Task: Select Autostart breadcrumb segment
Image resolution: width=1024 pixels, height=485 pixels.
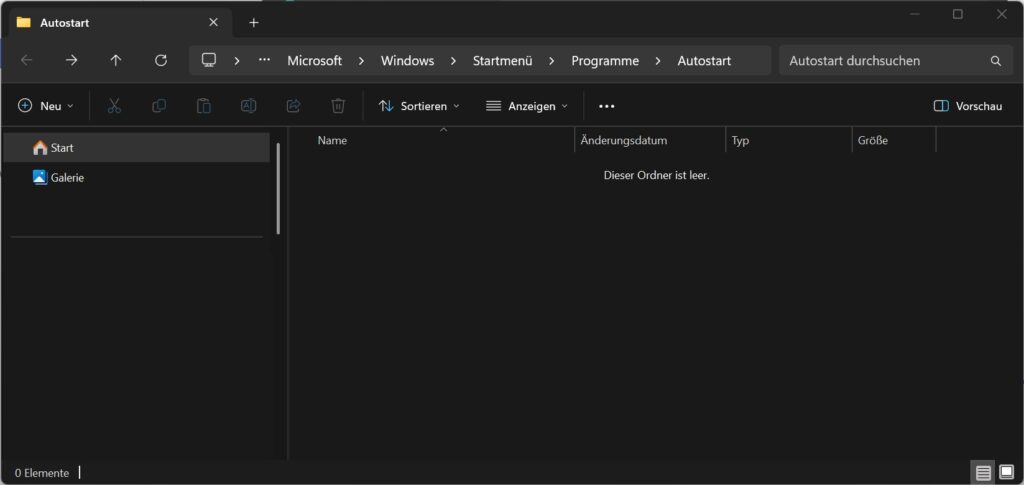Action: click(x=704, y=61)
